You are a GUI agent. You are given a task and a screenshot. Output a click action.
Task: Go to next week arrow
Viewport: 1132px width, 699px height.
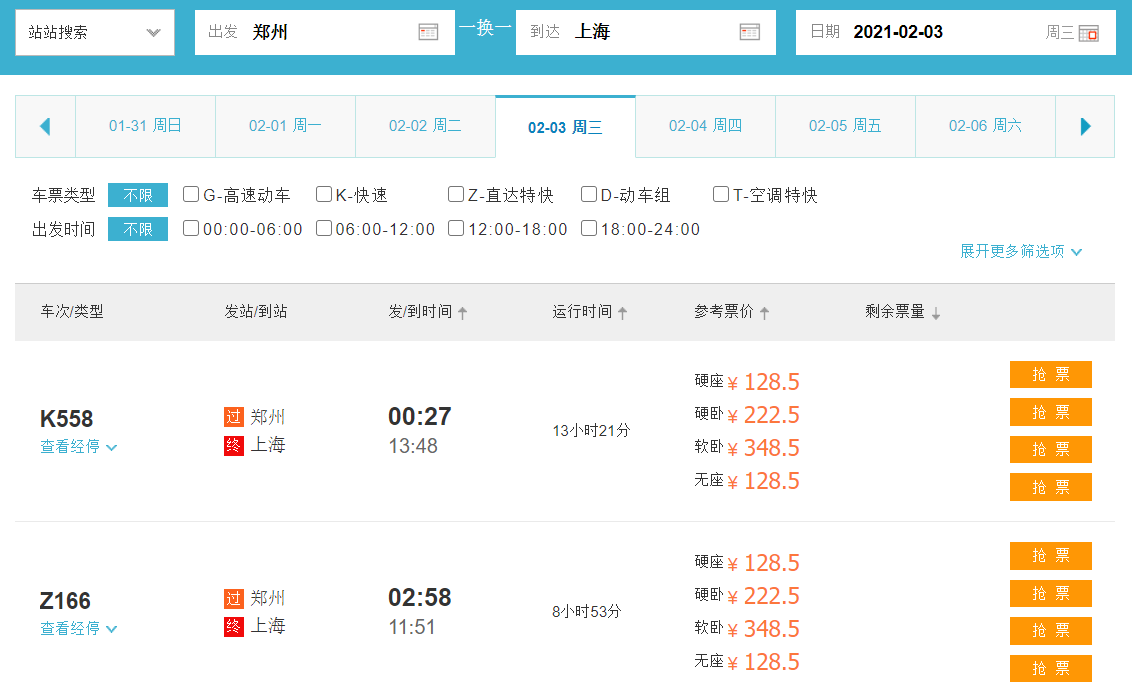[1085, 127]
